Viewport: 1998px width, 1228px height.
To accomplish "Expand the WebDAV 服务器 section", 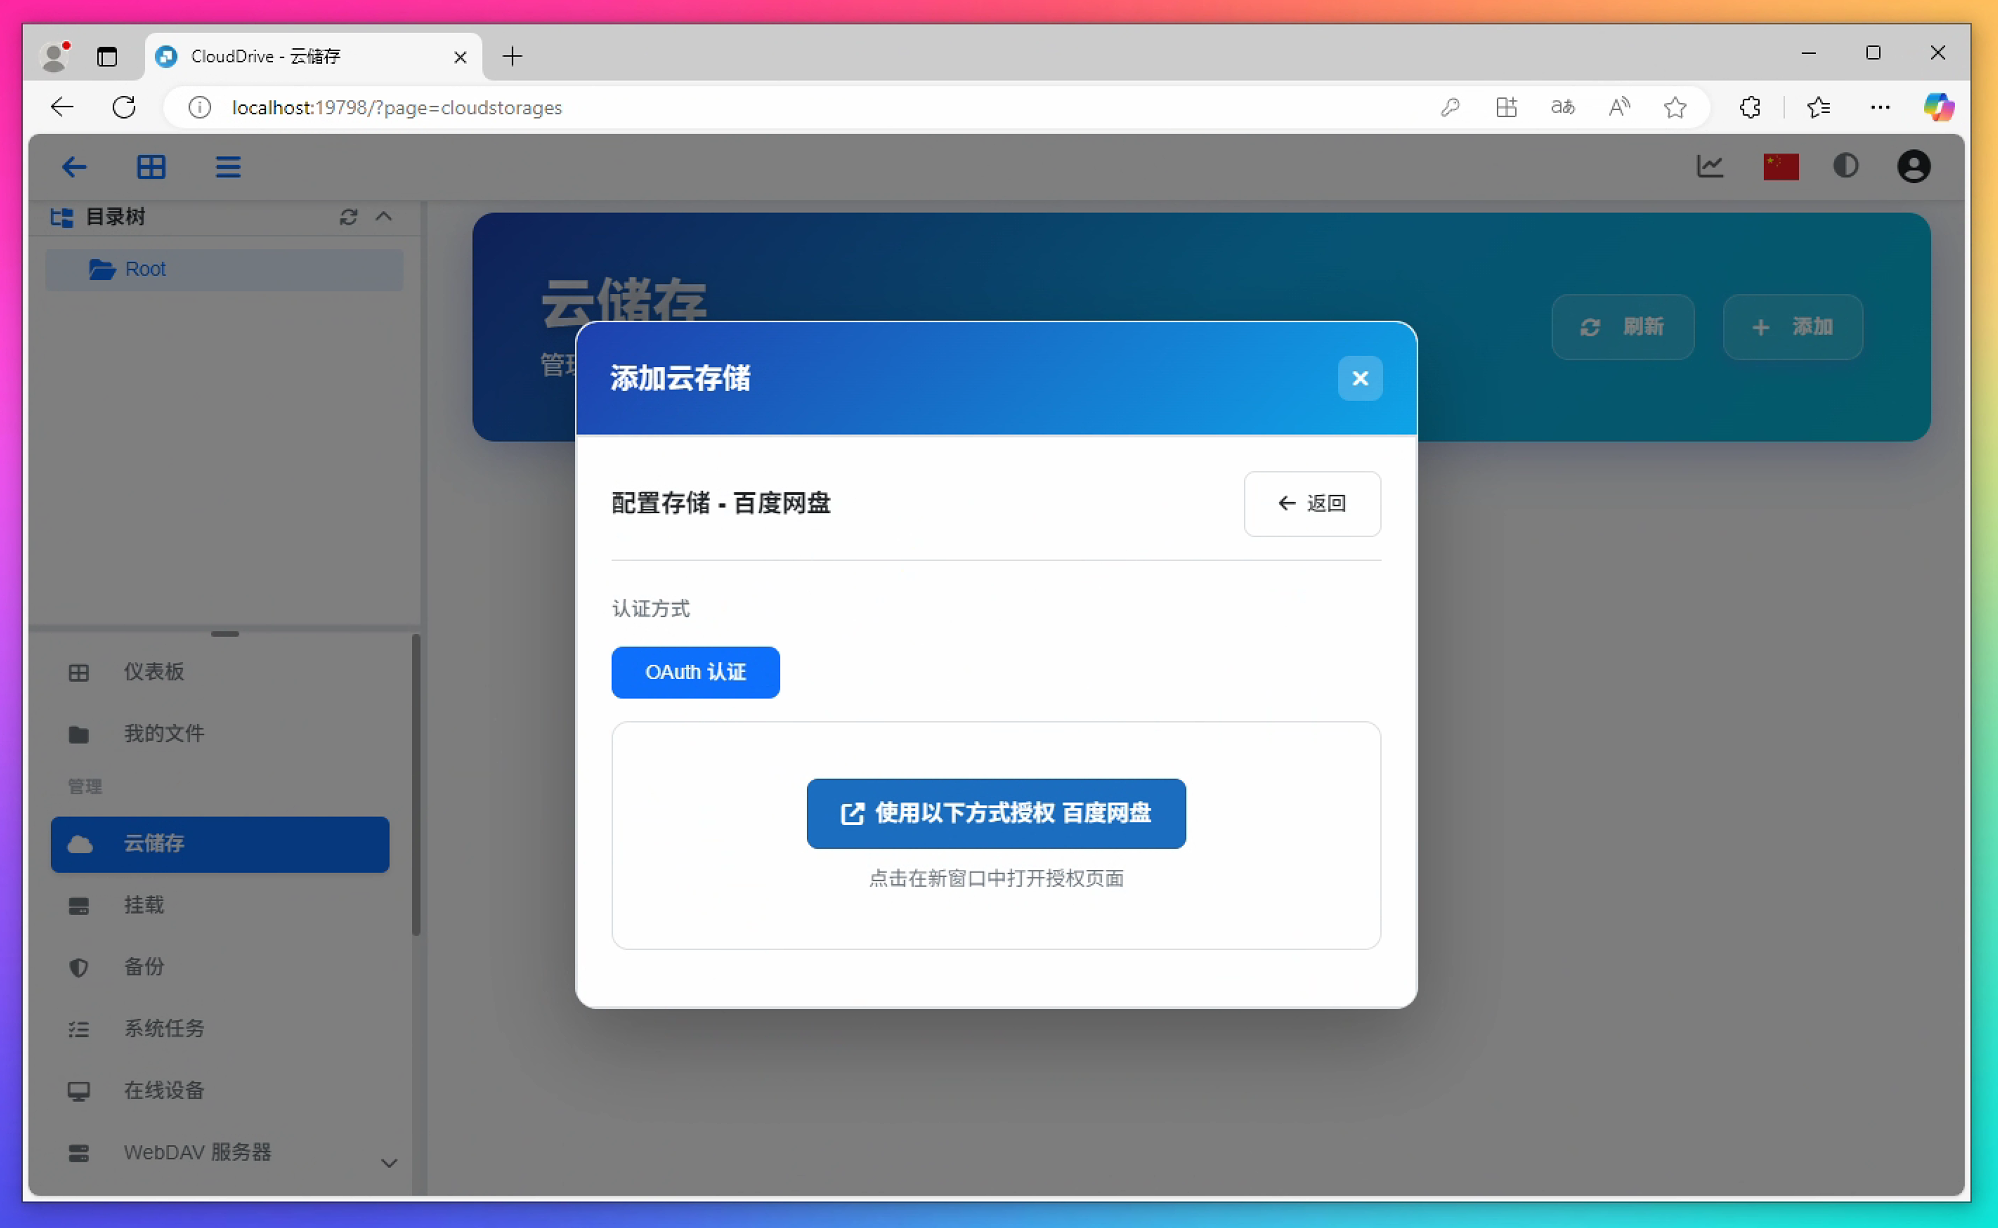I will pyautogui.click(x=389, y=1162).
